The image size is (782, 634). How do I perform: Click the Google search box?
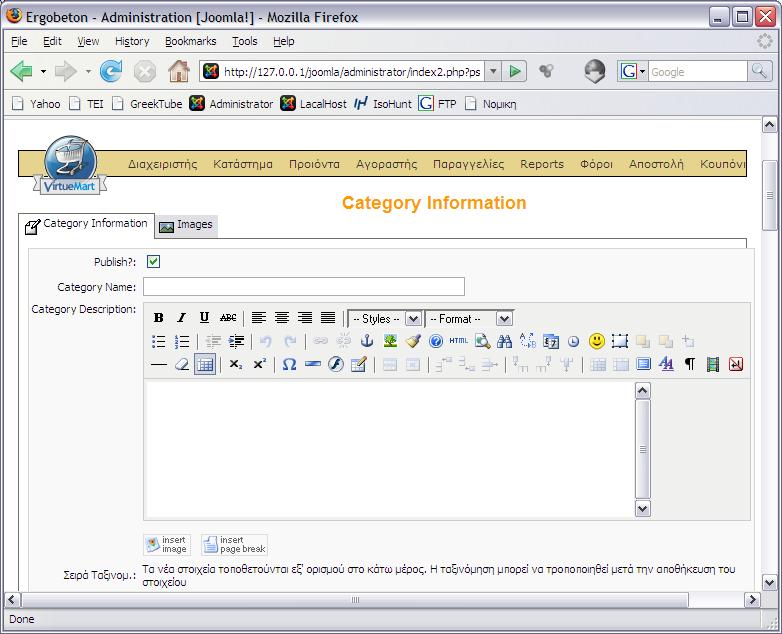pos(697,72)
